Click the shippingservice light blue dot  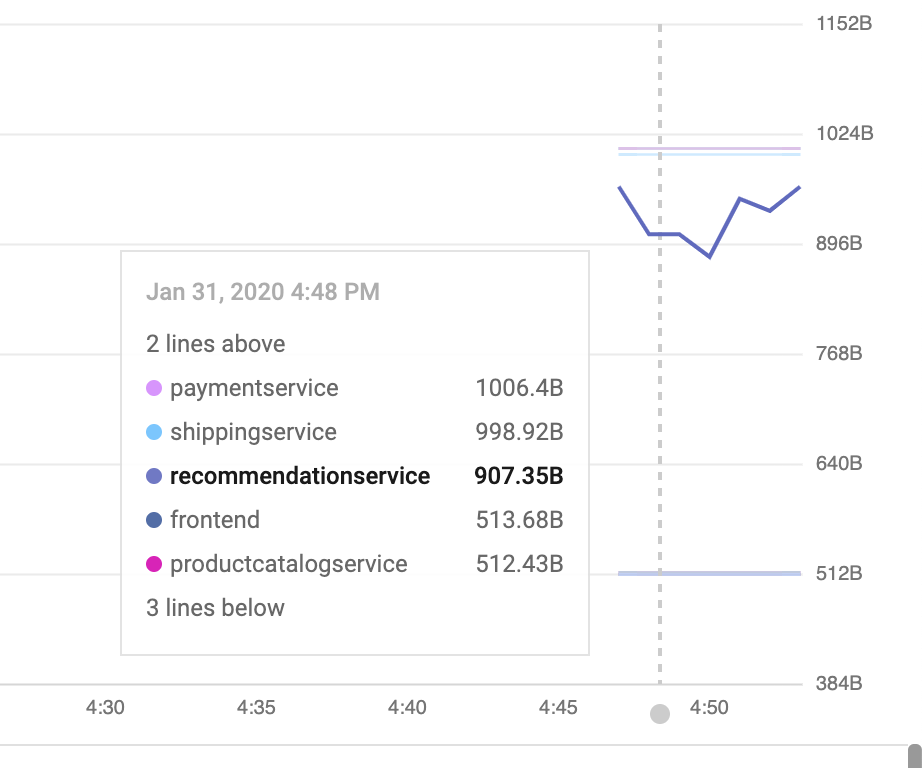coord(154,432)
